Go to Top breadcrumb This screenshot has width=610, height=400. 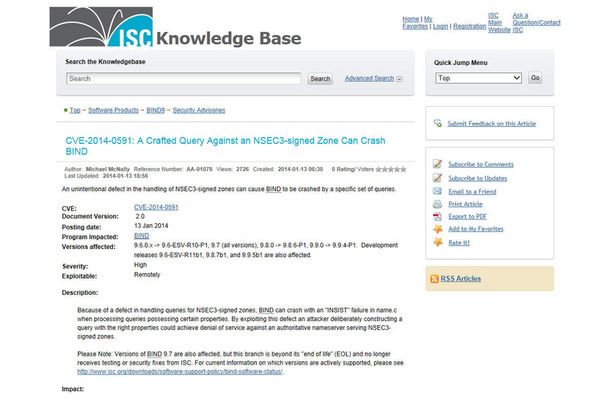pos(75,110)
